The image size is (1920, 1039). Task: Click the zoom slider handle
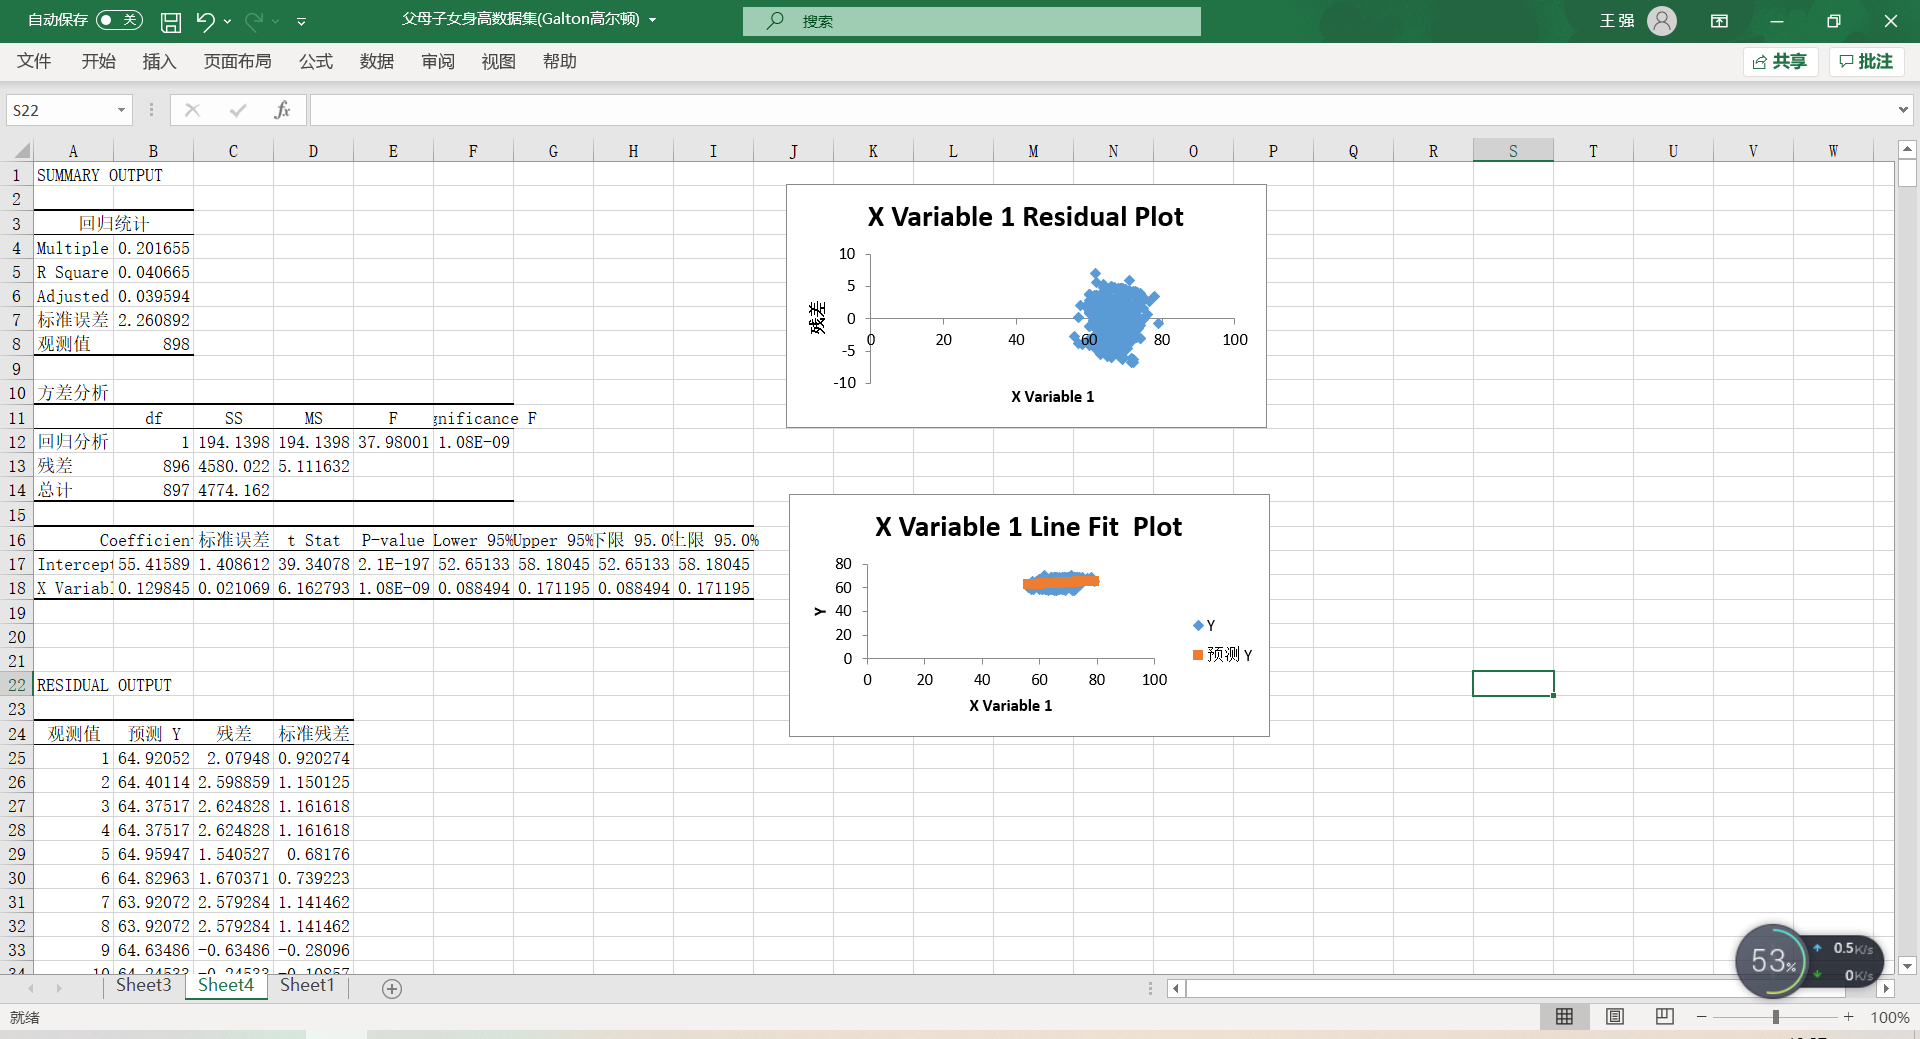(1775, 1017)
